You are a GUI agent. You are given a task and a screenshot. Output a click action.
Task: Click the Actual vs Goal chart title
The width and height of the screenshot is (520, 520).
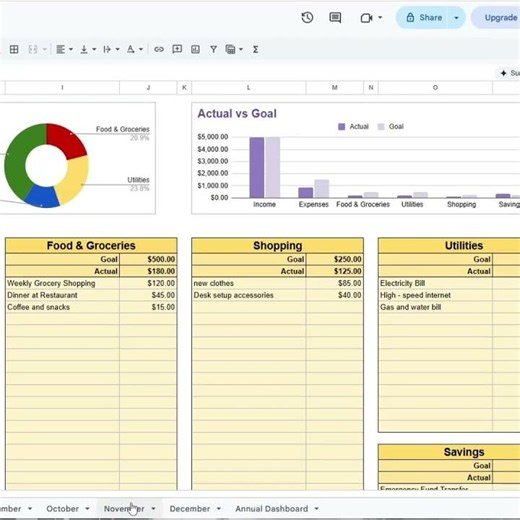(x=237, y=114)
